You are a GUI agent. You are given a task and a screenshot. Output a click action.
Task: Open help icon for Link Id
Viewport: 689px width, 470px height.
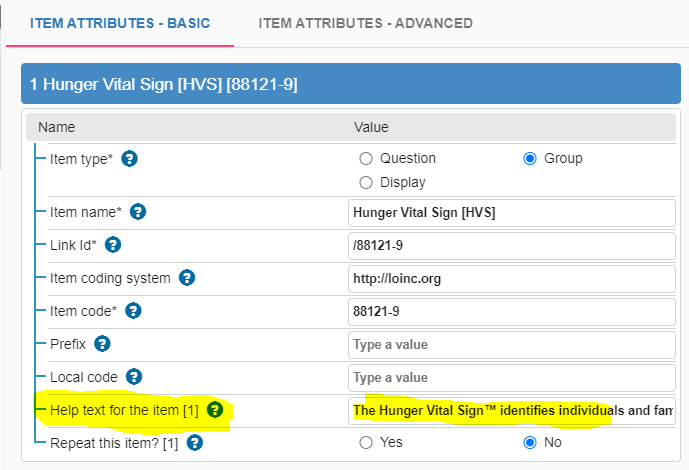click(113, 245)
